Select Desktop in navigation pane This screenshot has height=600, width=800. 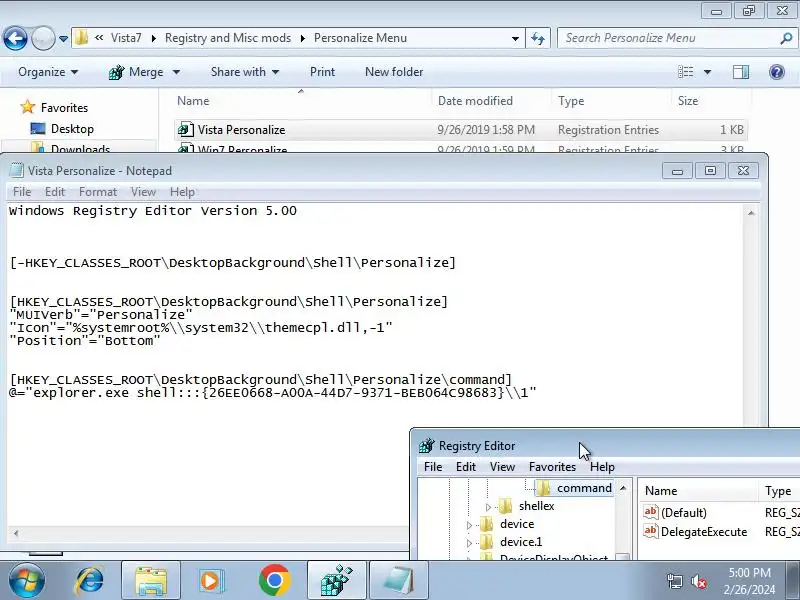(x=72, y=129)
